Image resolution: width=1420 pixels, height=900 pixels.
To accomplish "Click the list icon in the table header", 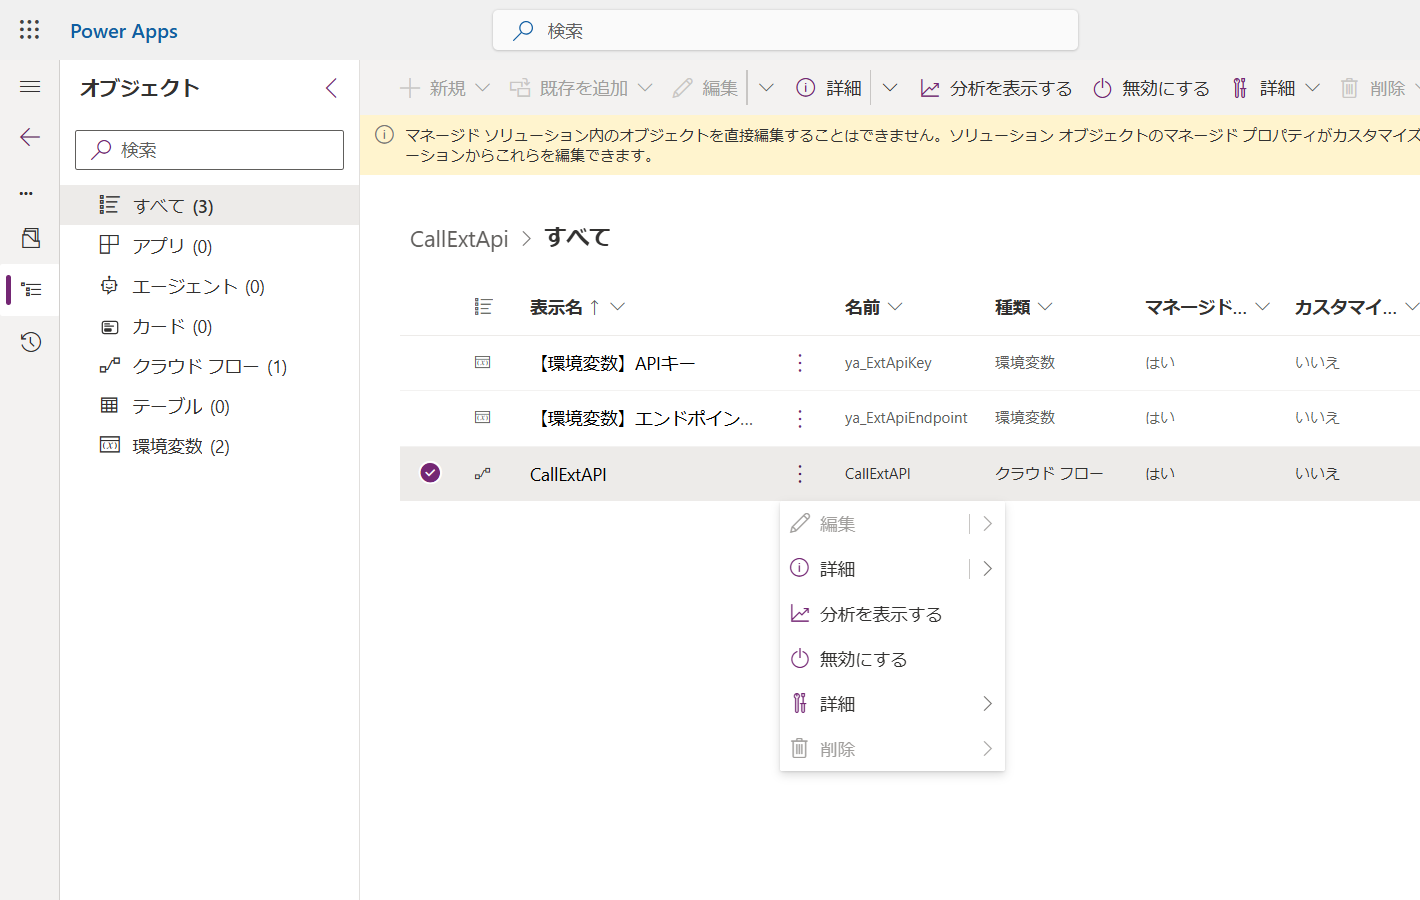I will (483, 307).
